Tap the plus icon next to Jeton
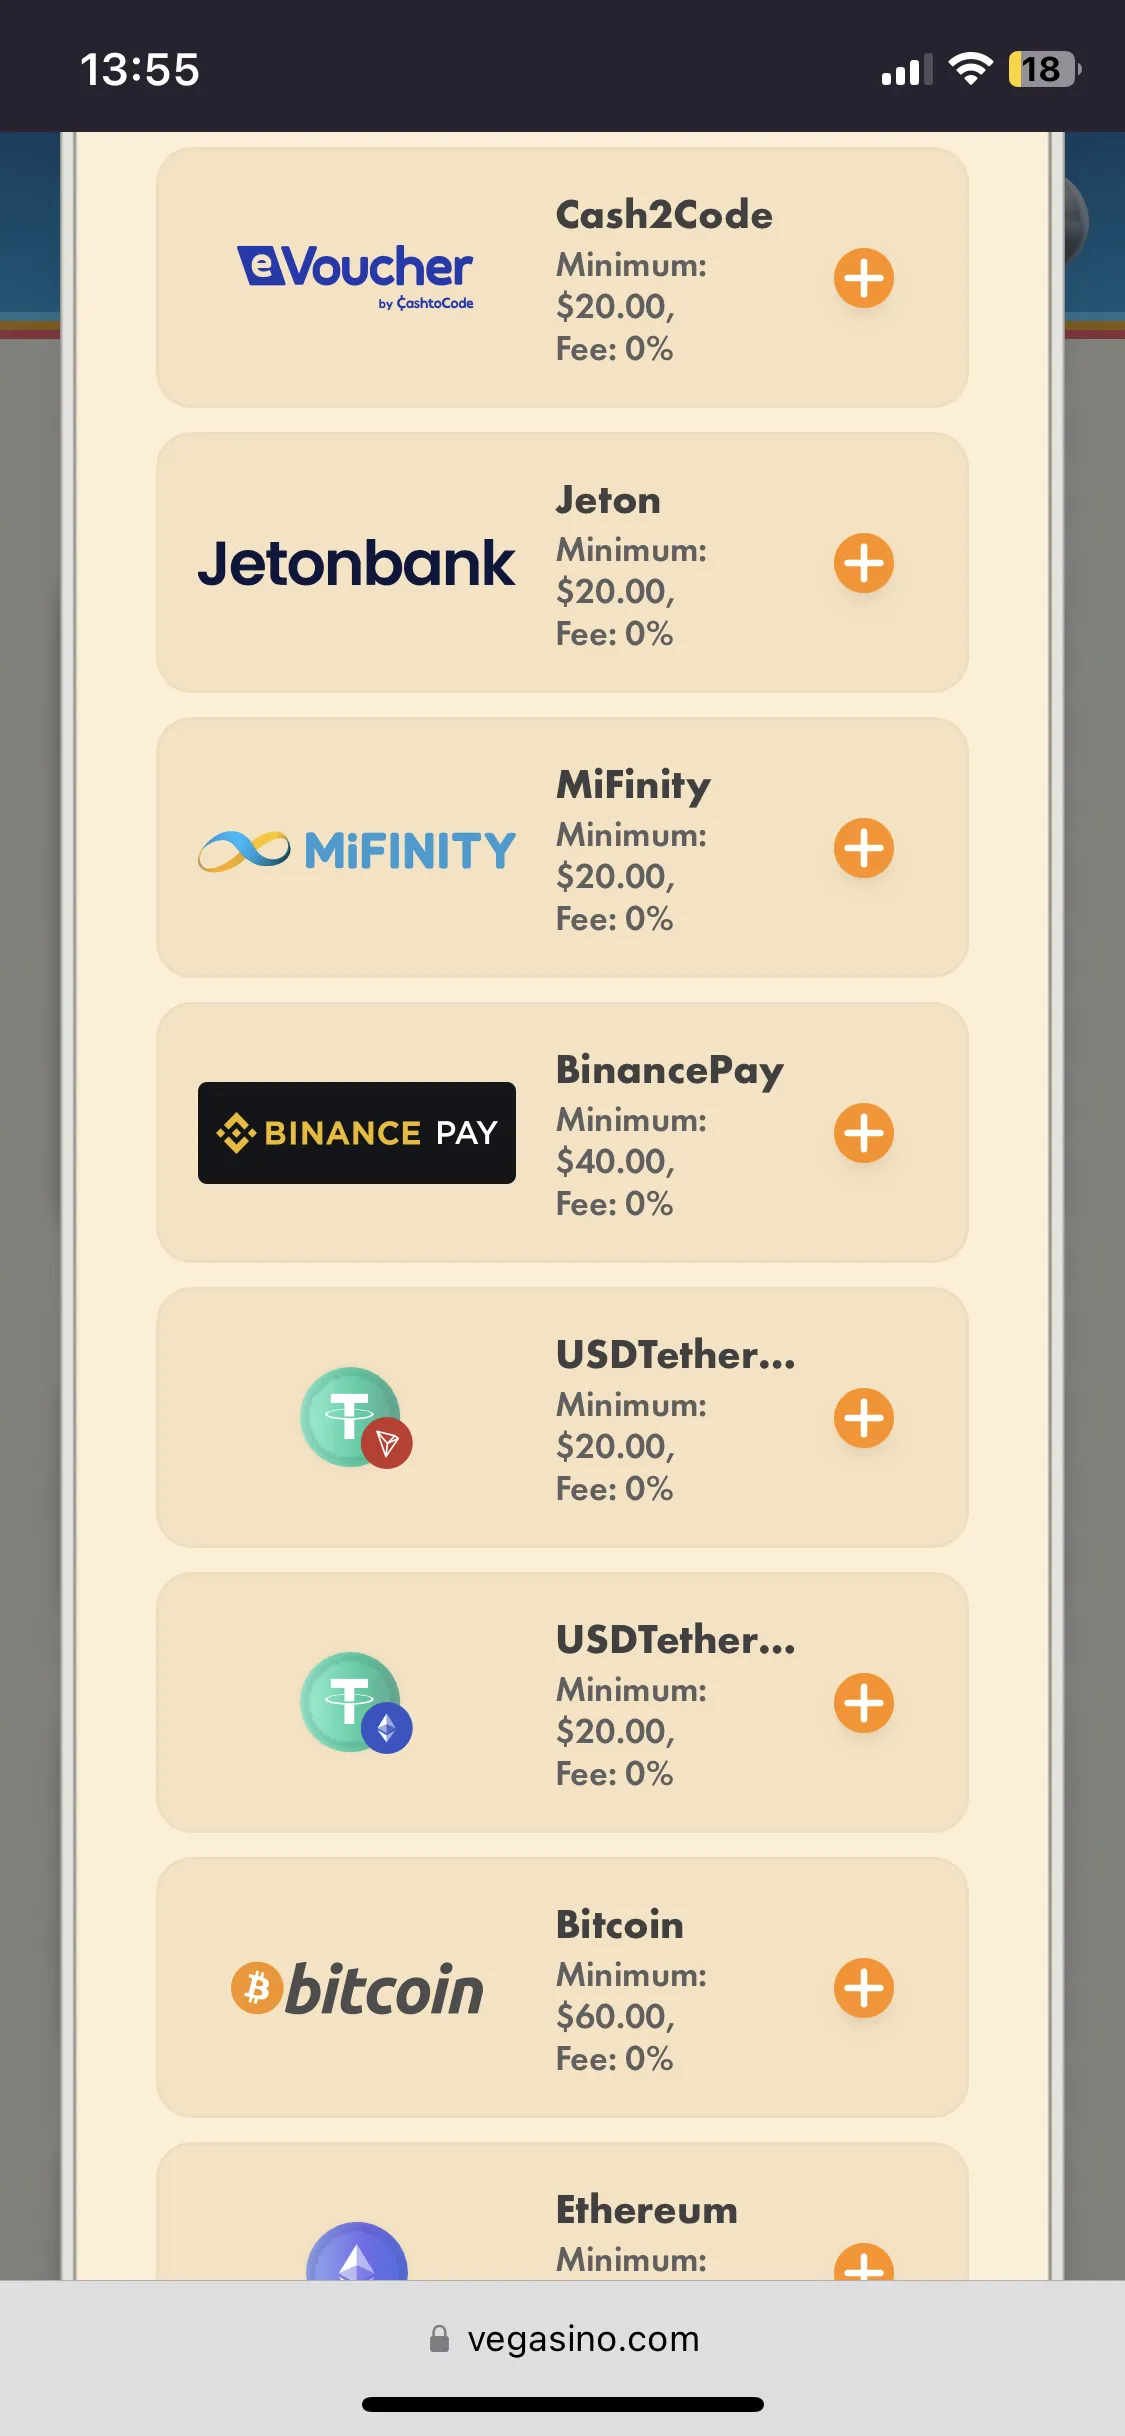This screenshot has width=1125, height=2436. pyautogui.click(x=864, y=563)
